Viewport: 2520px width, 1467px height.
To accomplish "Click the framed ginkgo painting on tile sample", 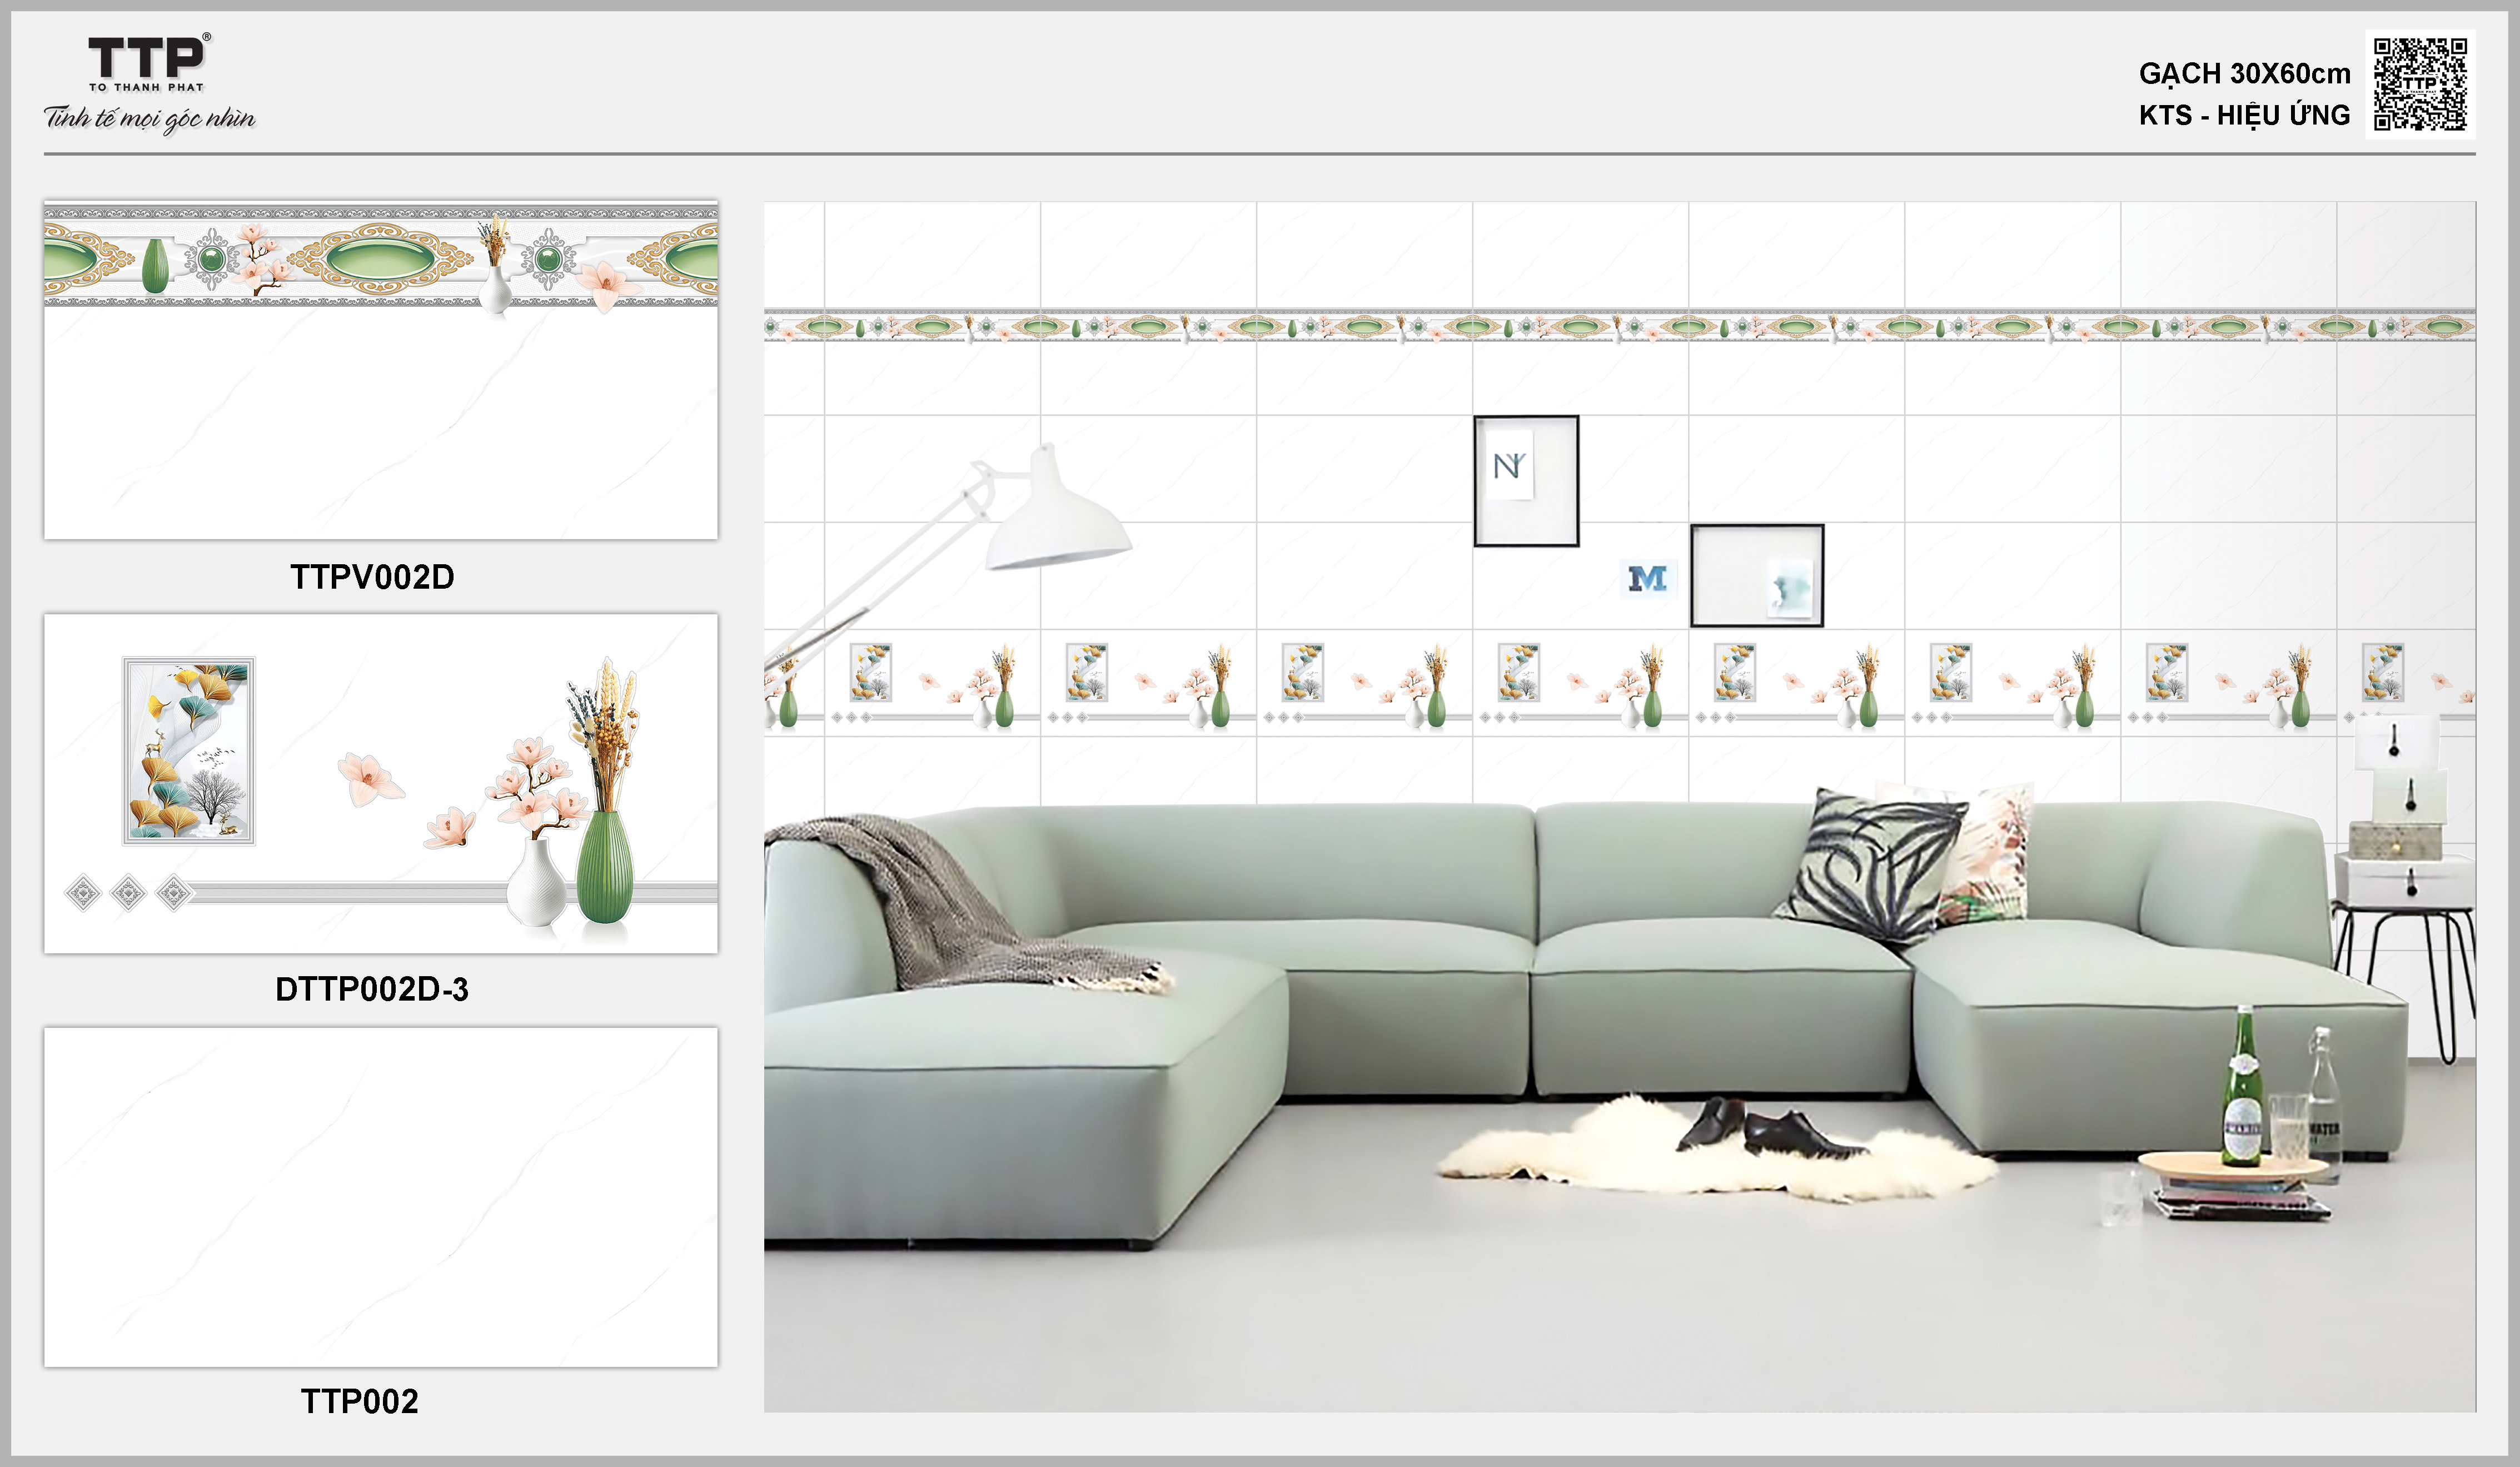I will click(188, 750).
